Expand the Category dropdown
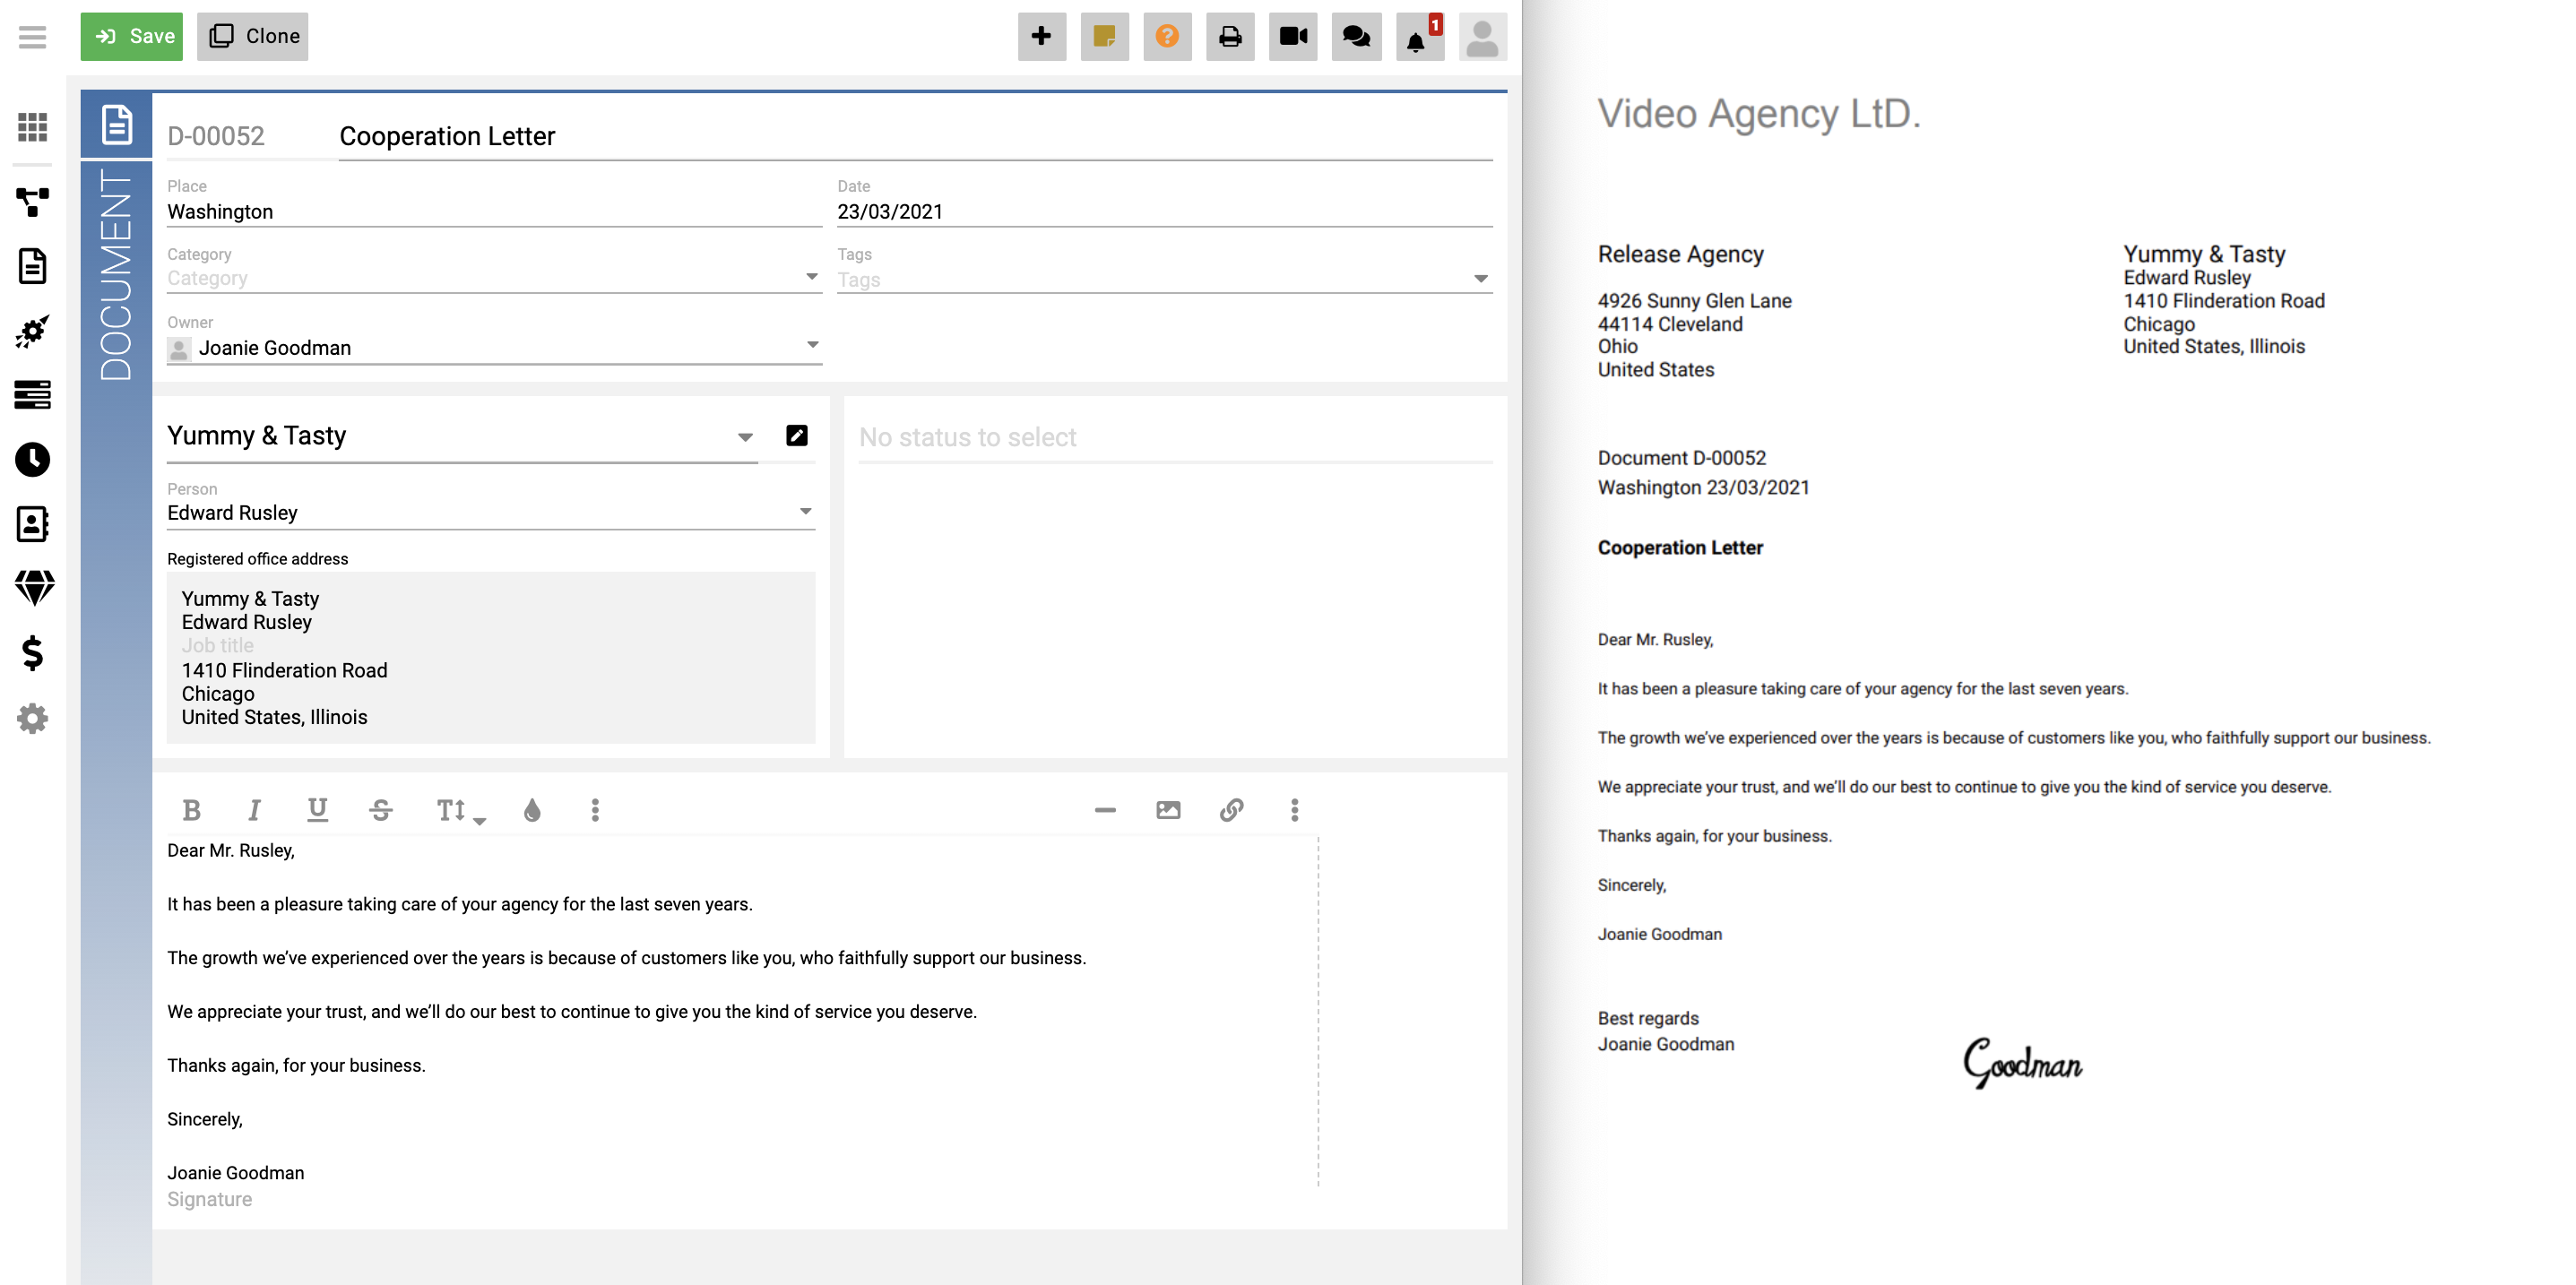The height and width of the screenshot is (1285, 2576). tap(812, 276)
